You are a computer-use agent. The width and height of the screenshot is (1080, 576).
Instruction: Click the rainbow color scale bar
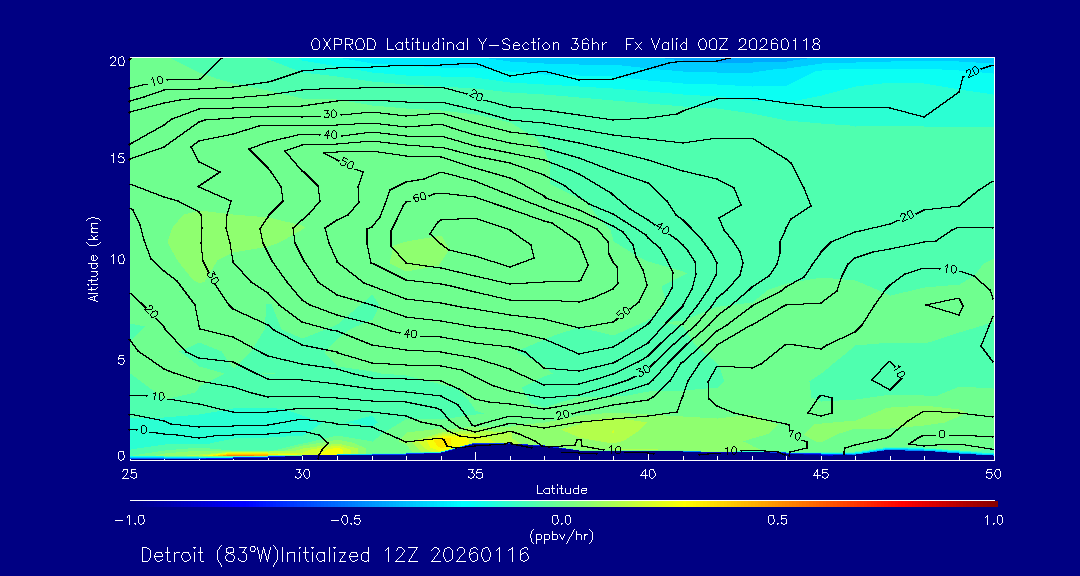click(x=563, y=504)
